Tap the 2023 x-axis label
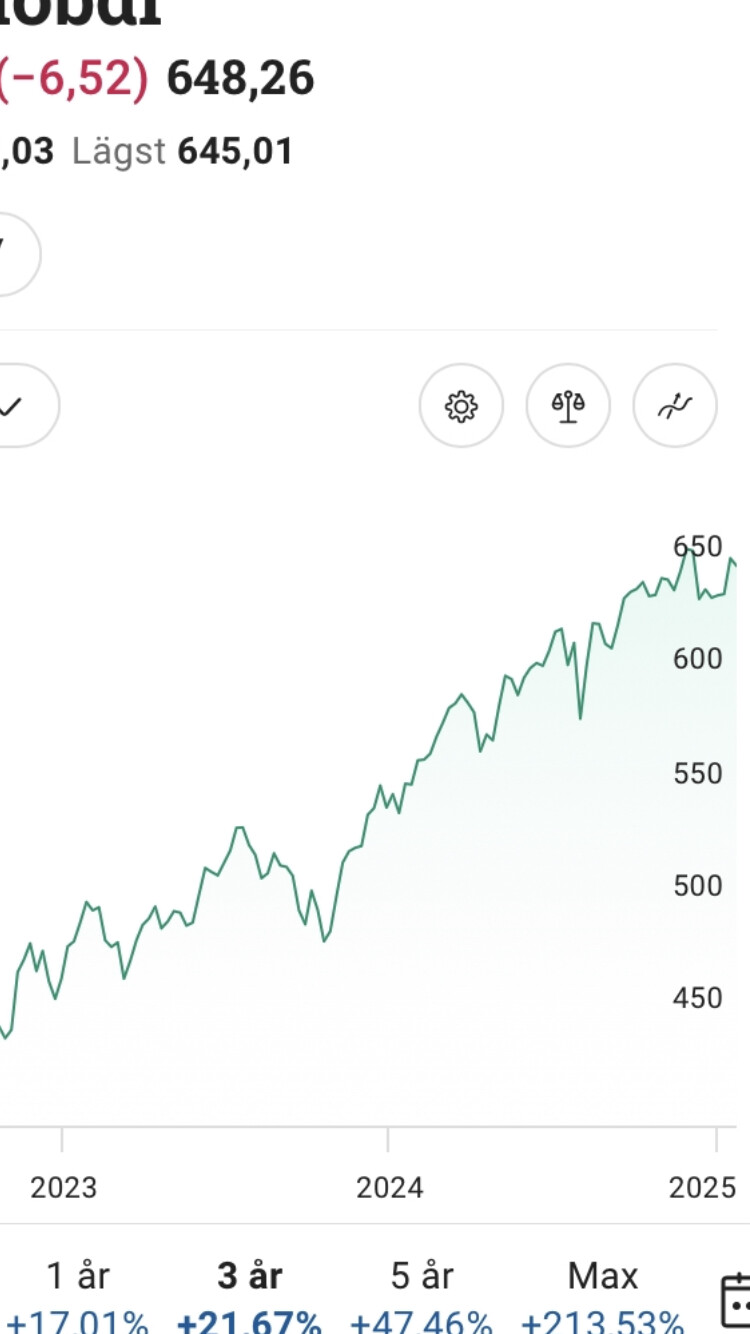The height and width of the screenshot is (1334, 750). click(x=64, y=1188)
